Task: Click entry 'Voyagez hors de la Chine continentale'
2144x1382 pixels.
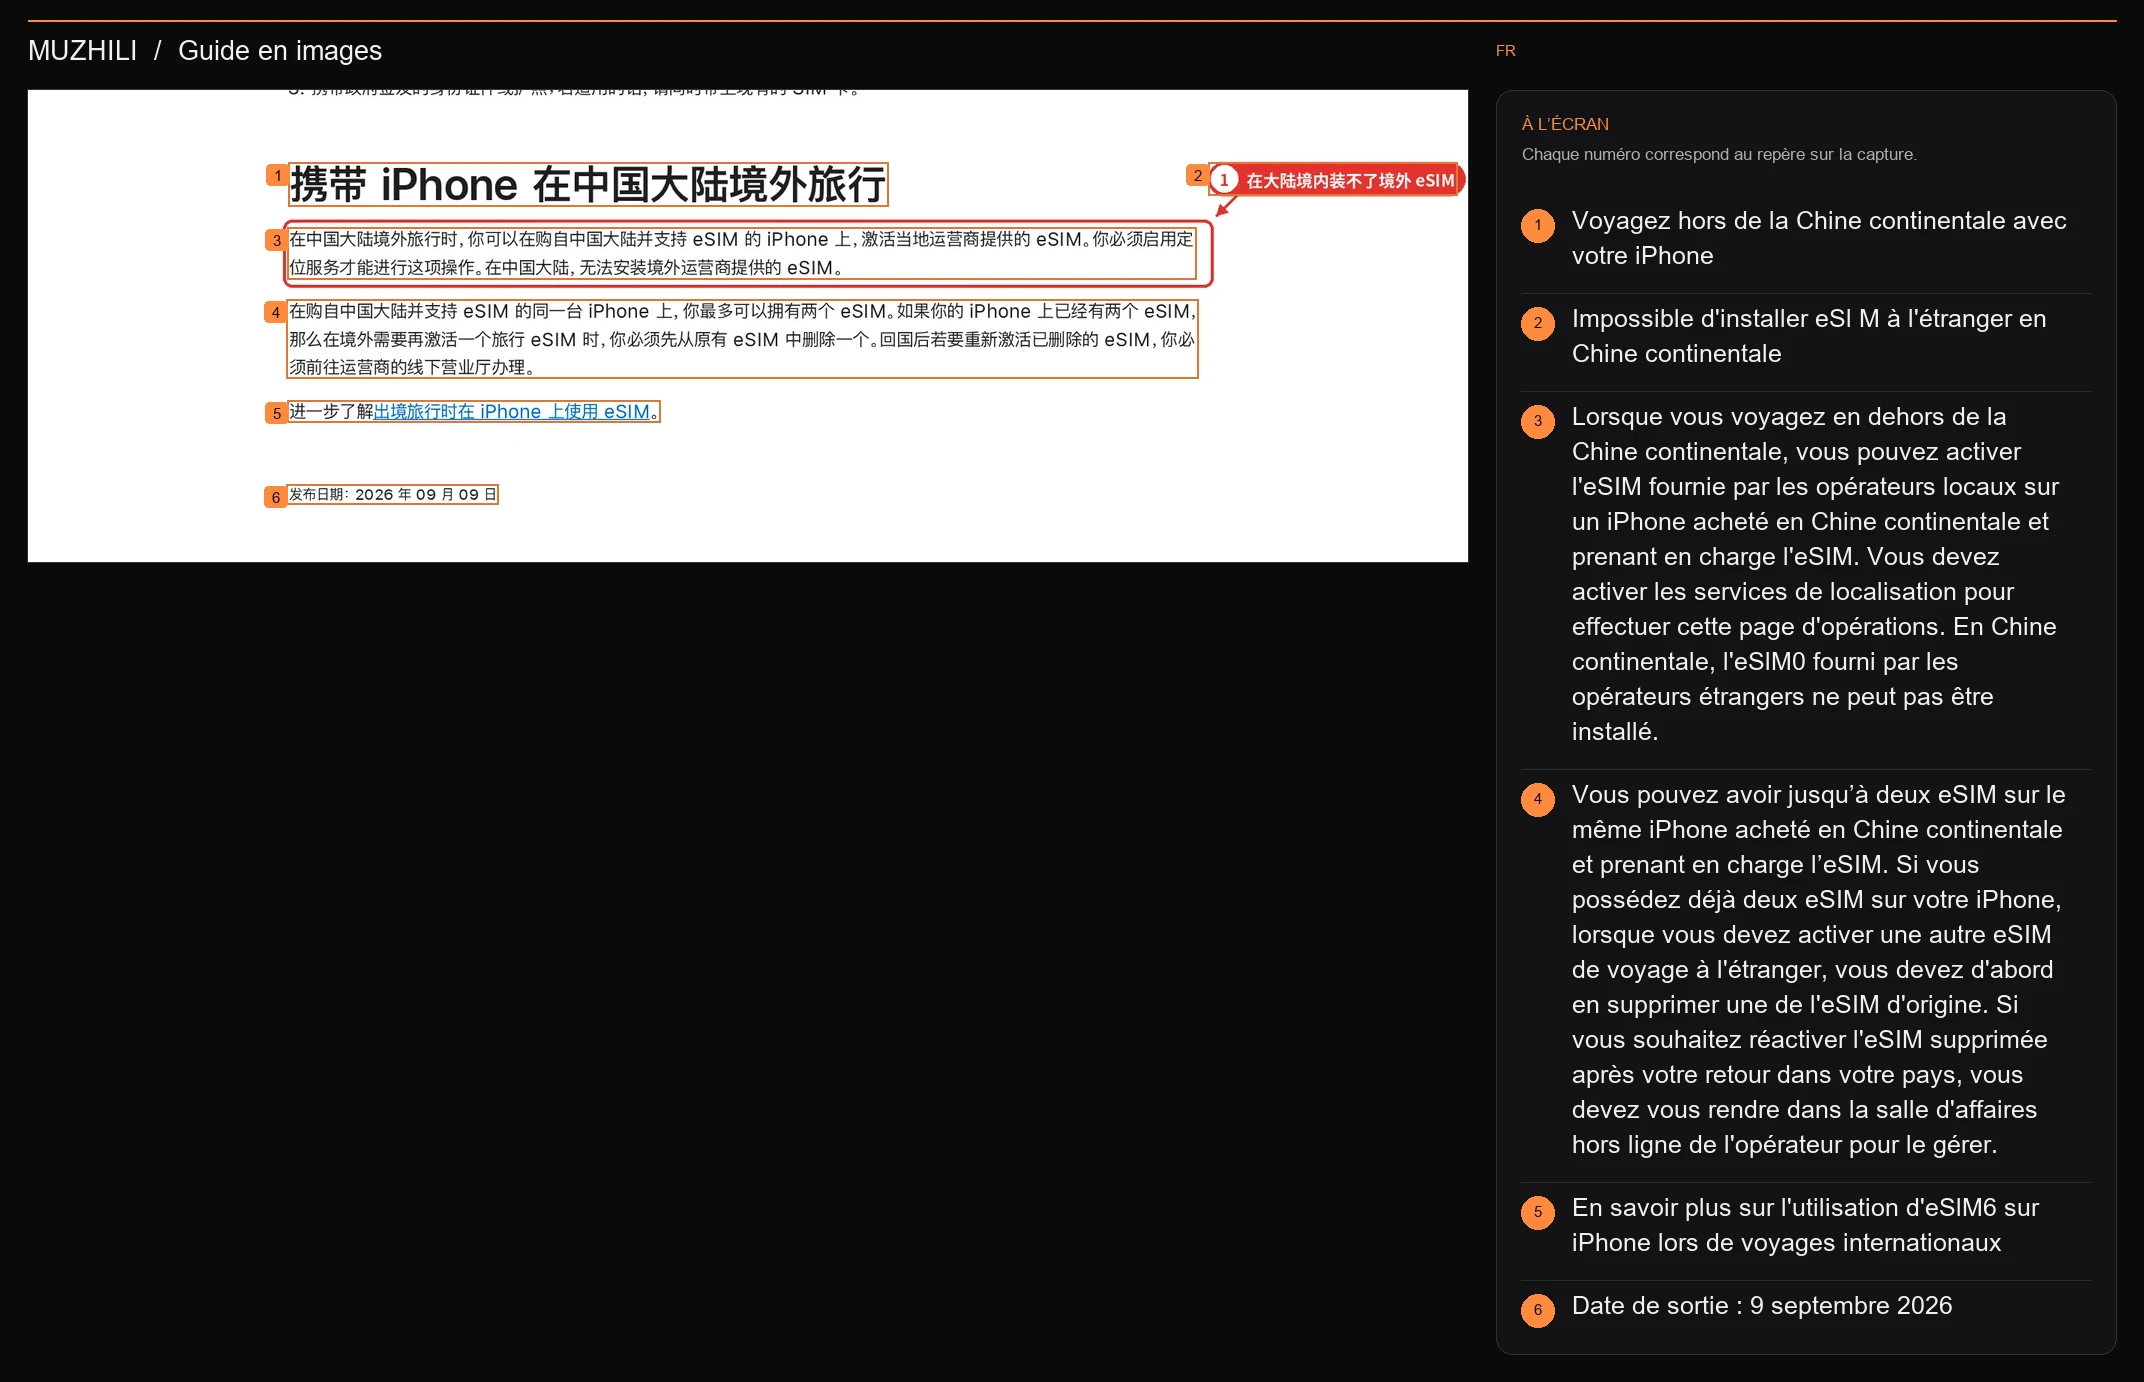Action: [x=1819, y=238]
